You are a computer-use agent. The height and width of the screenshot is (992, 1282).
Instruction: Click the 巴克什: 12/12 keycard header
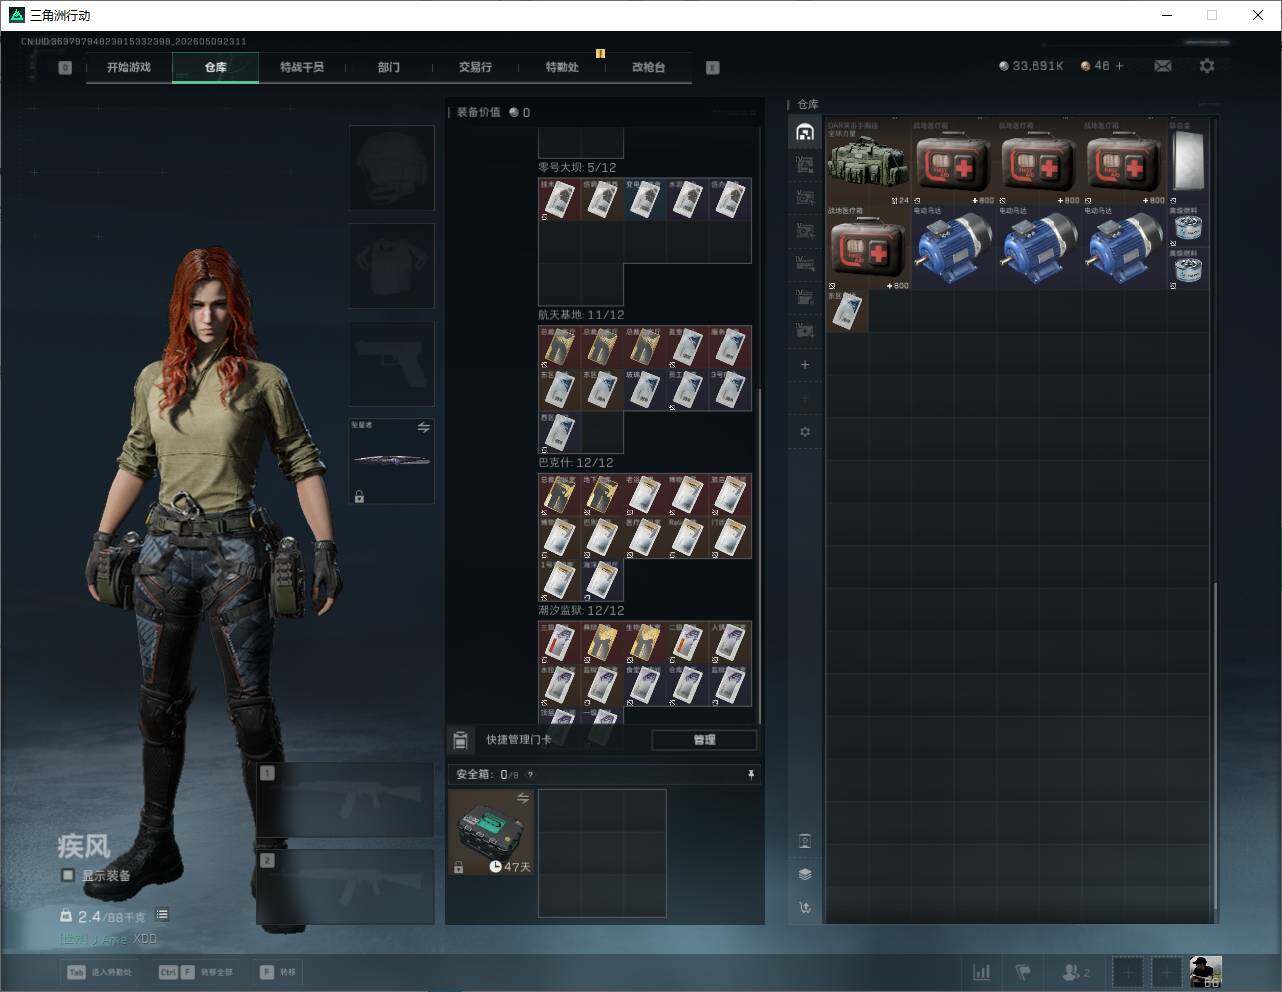(x=576, y=463)
